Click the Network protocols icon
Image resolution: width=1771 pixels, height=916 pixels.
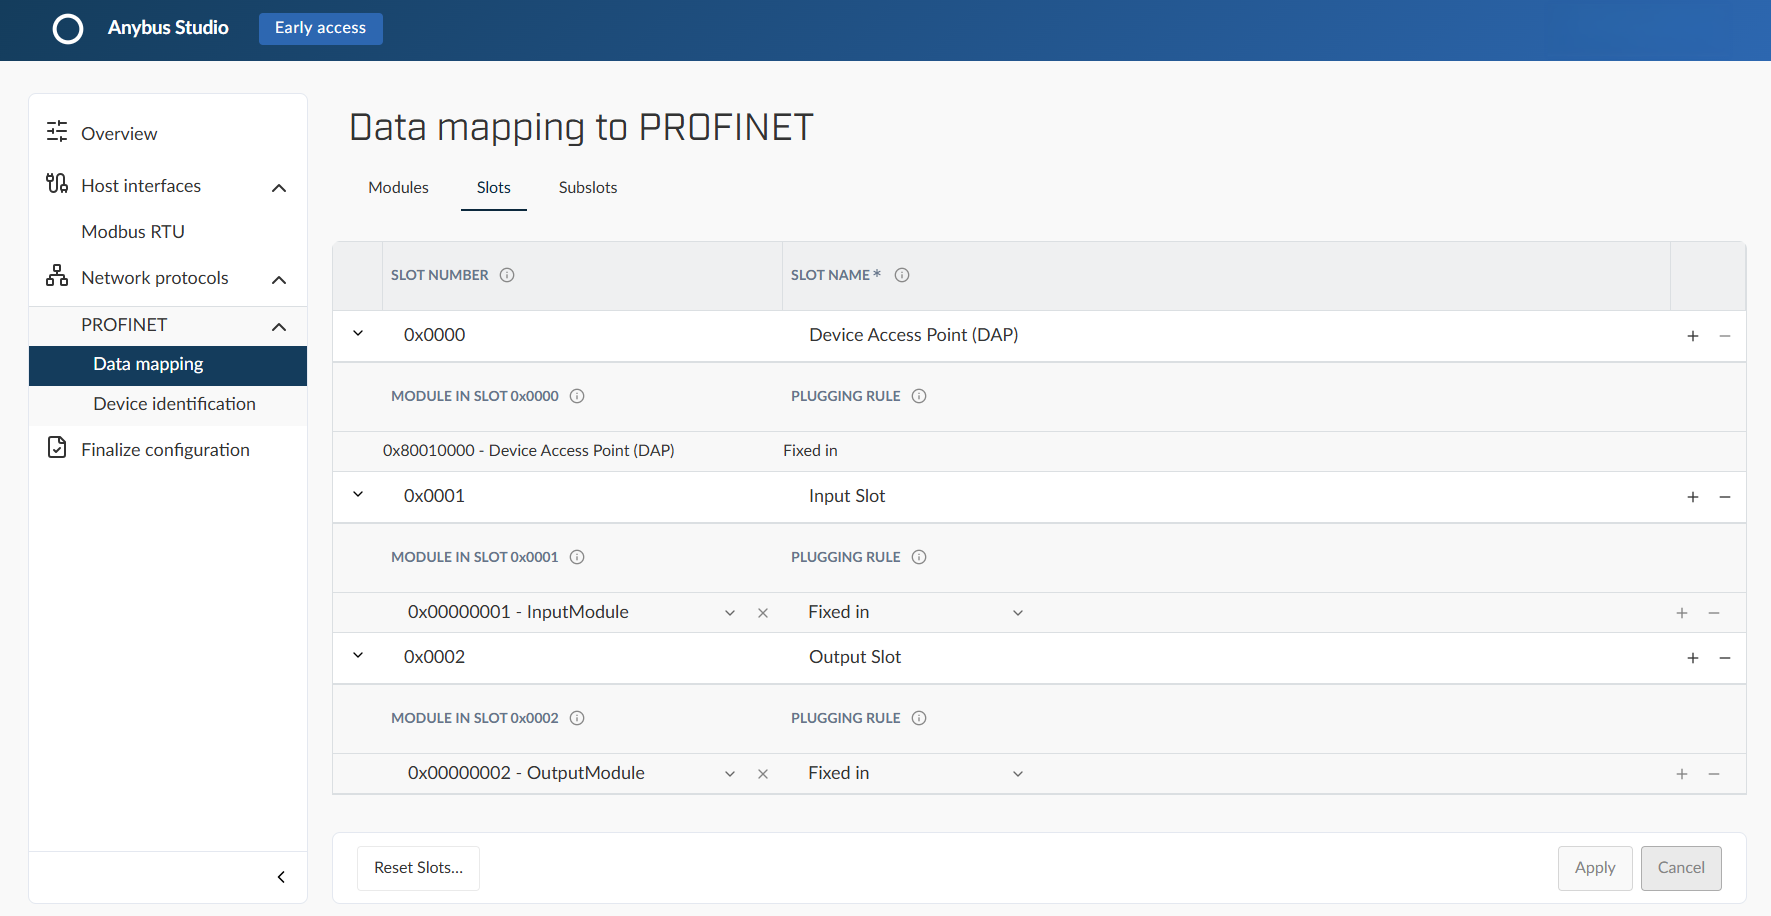click(57, 276)
